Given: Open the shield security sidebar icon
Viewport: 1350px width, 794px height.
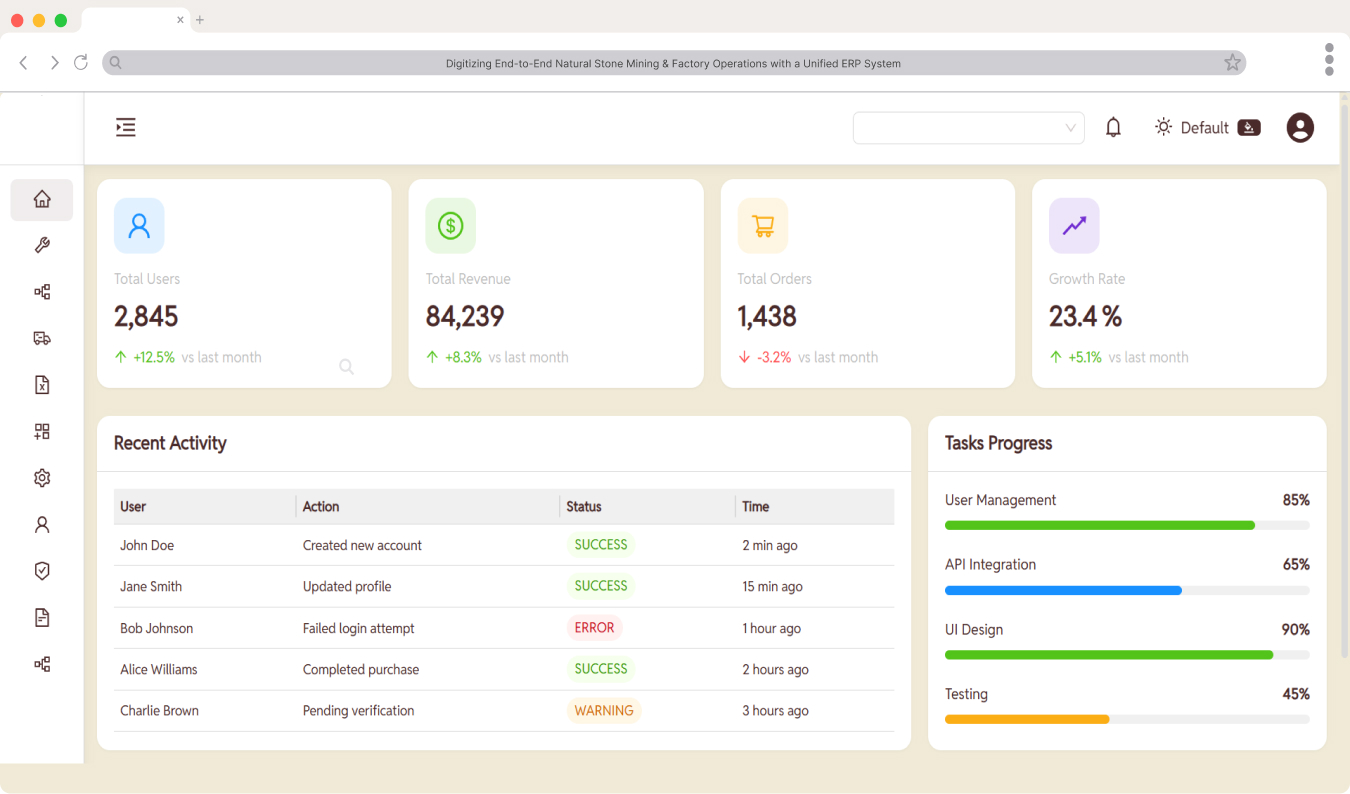Looking at the screenshot, I should click(x=42, y=571).
